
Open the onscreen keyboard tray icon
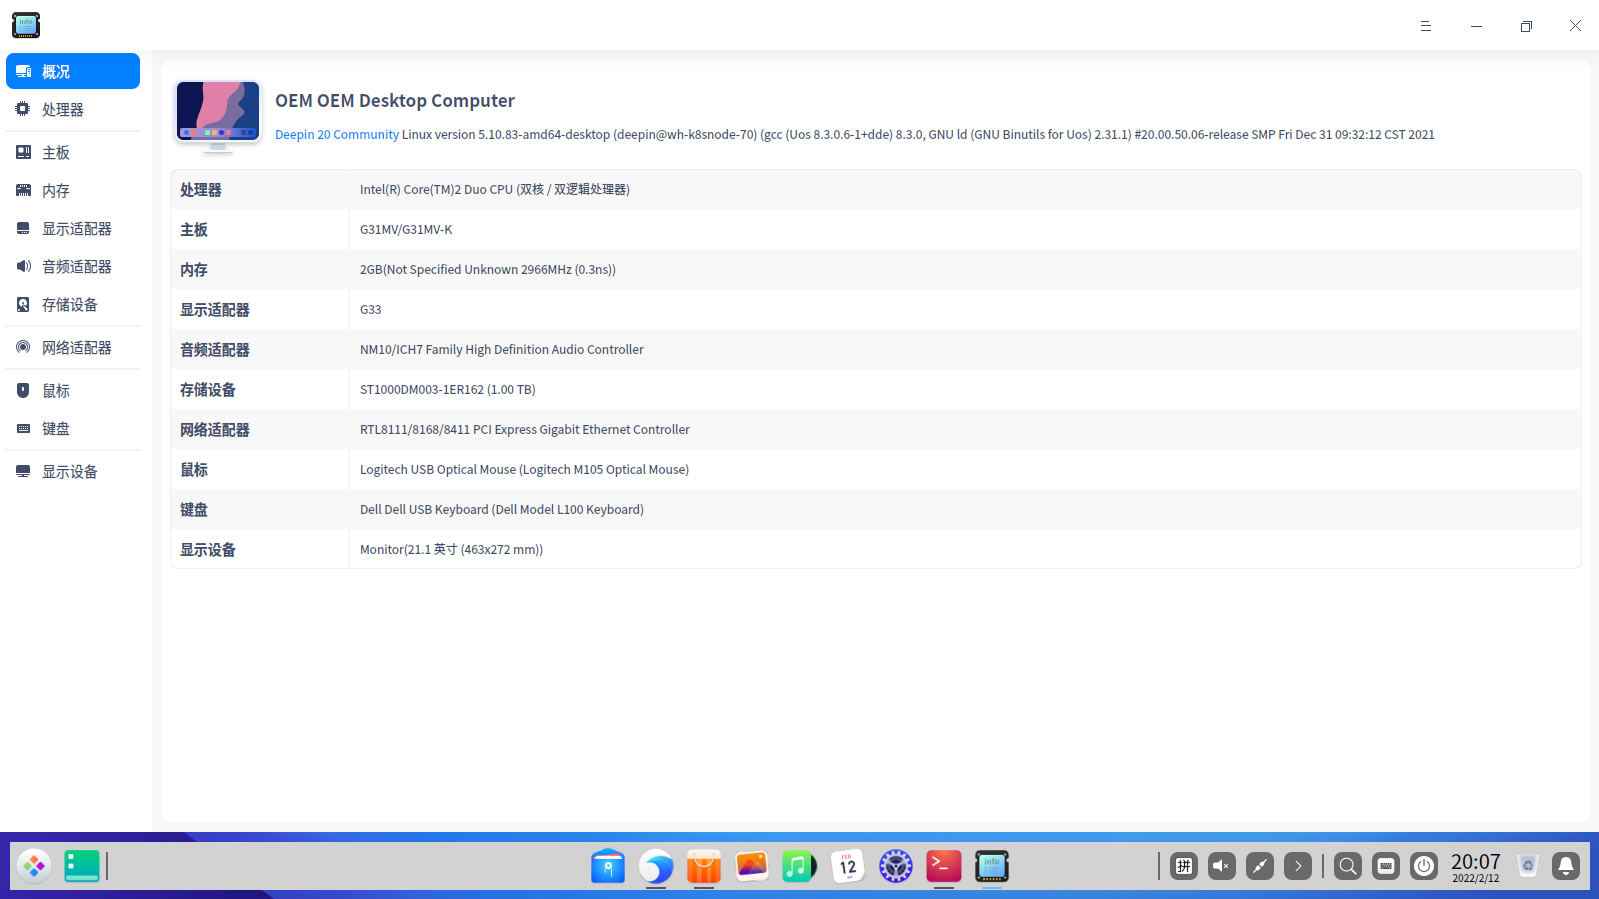1386,866
